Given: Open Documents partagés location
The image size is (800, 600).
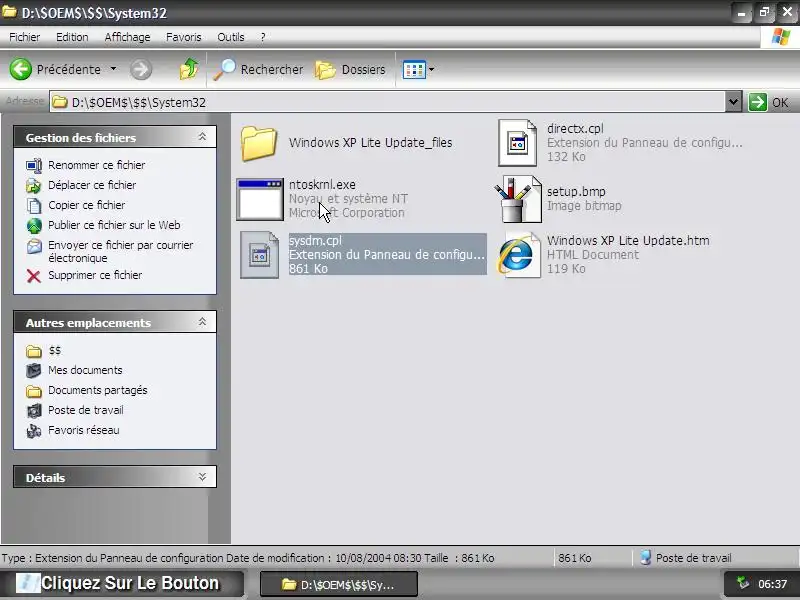Looking at the screenshot, I should tap(97, 390).
